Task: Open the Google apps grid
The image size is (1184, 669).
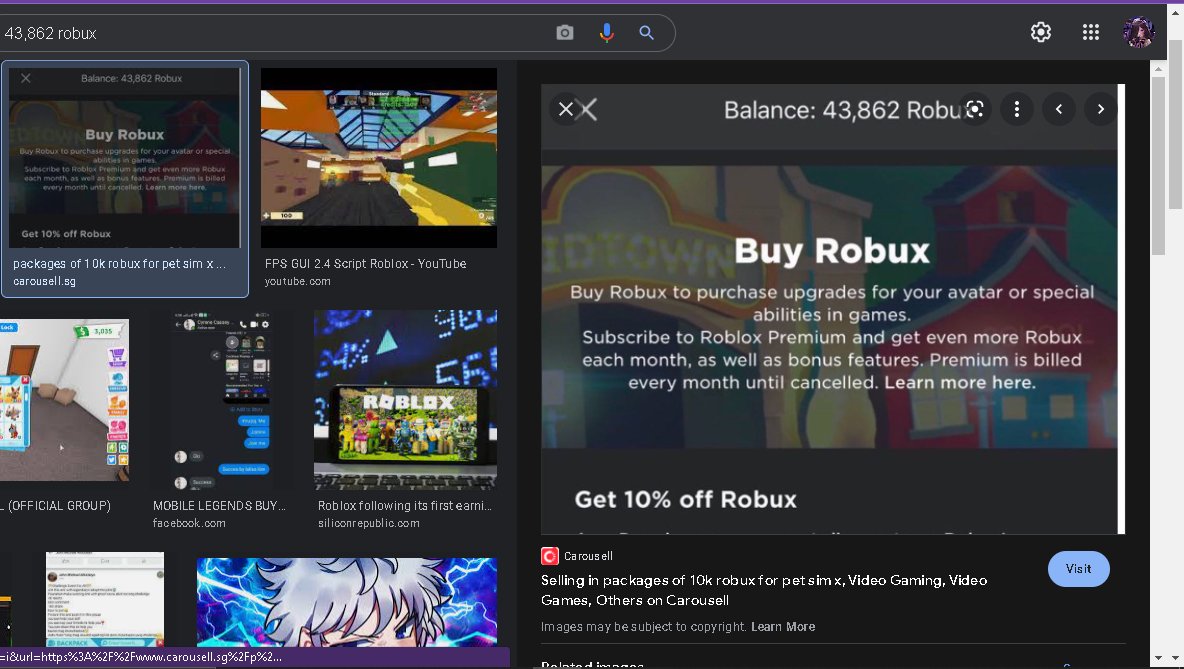Action: [1090, 32]
